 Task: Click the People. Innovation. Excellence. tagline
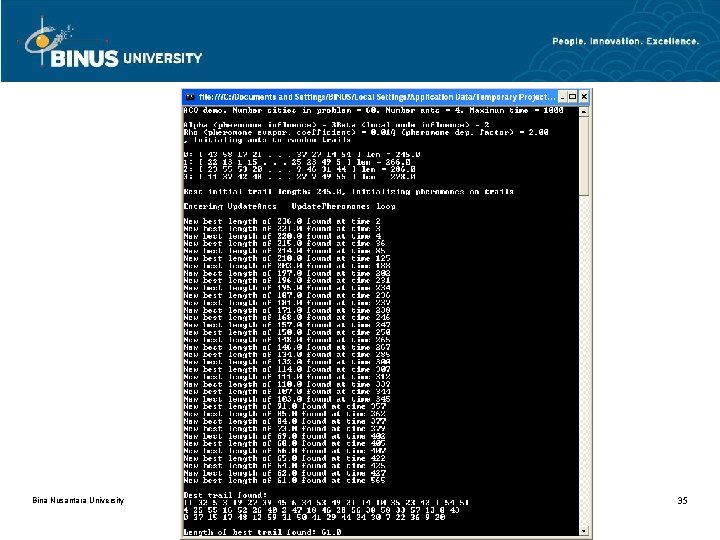[625, 41]
